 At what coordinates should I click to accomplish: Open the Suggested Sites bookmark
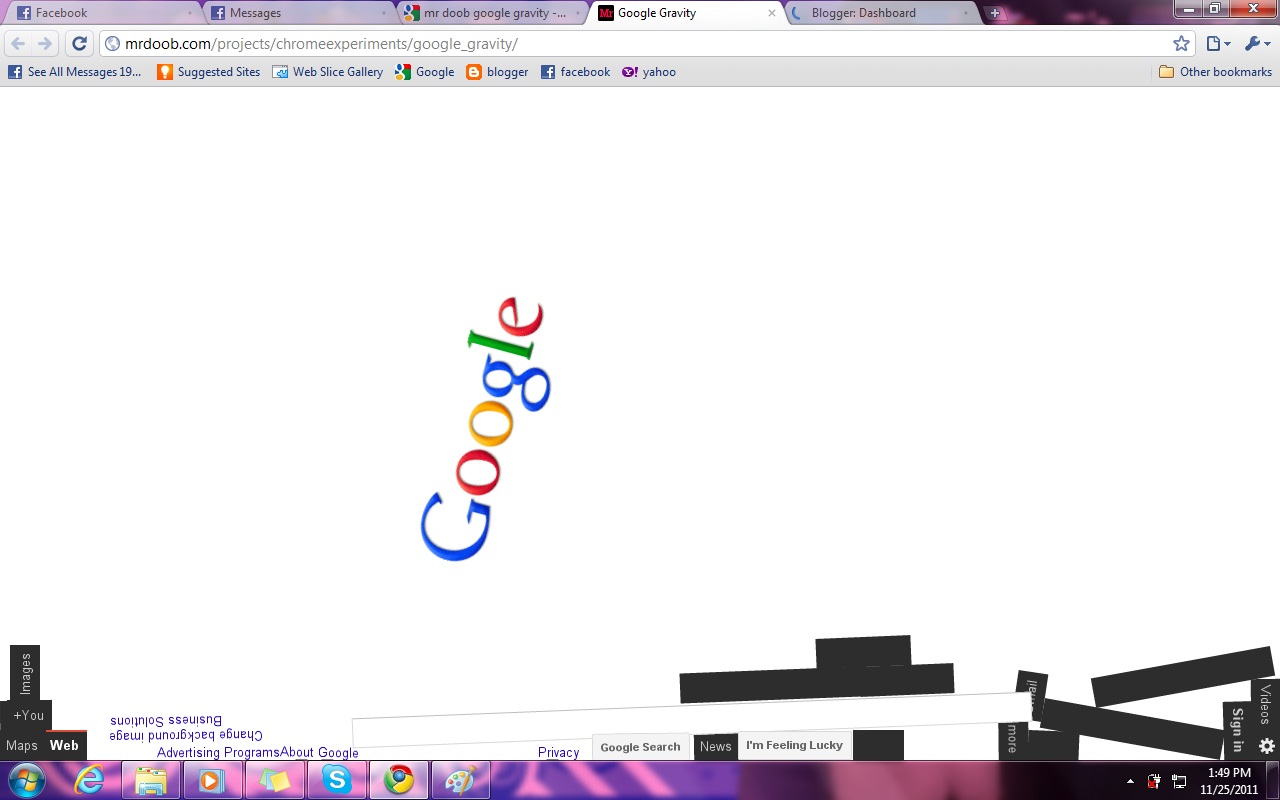(209, 72)
